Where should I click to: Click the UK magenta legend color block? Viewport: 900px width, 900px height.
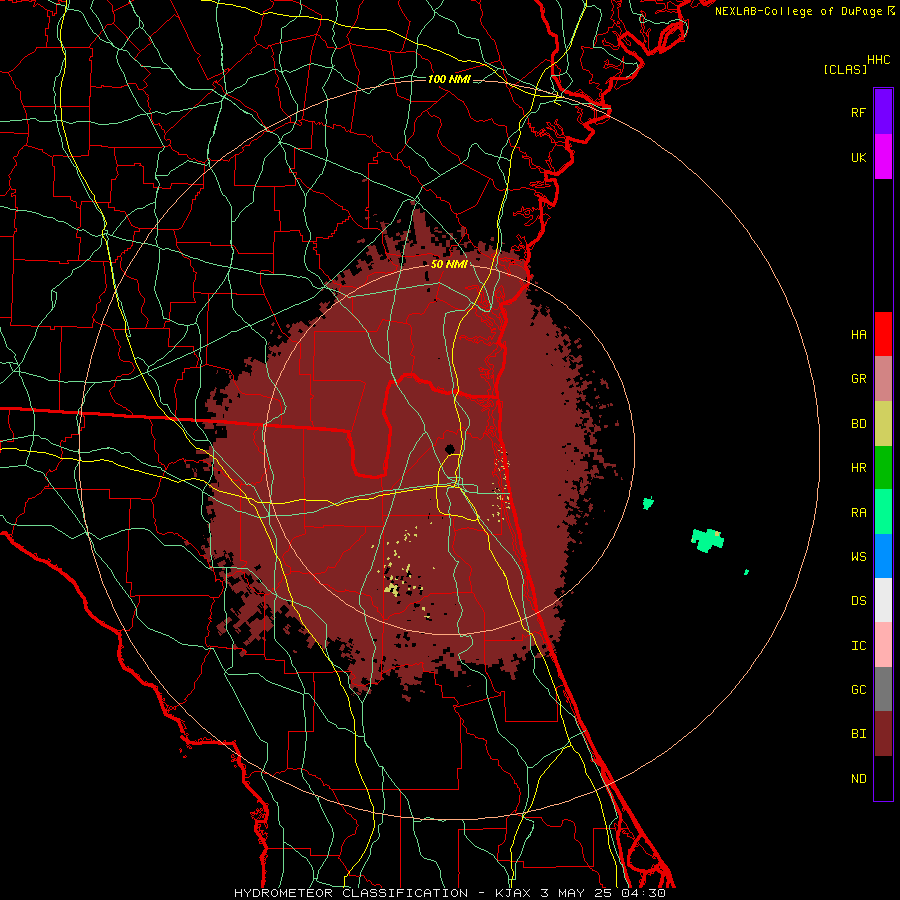coord(883,157)
